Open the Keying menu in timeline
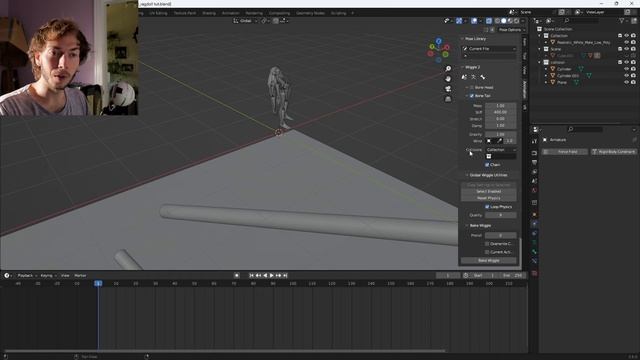This screenshot has width=640, height=360. pos(48,276)
